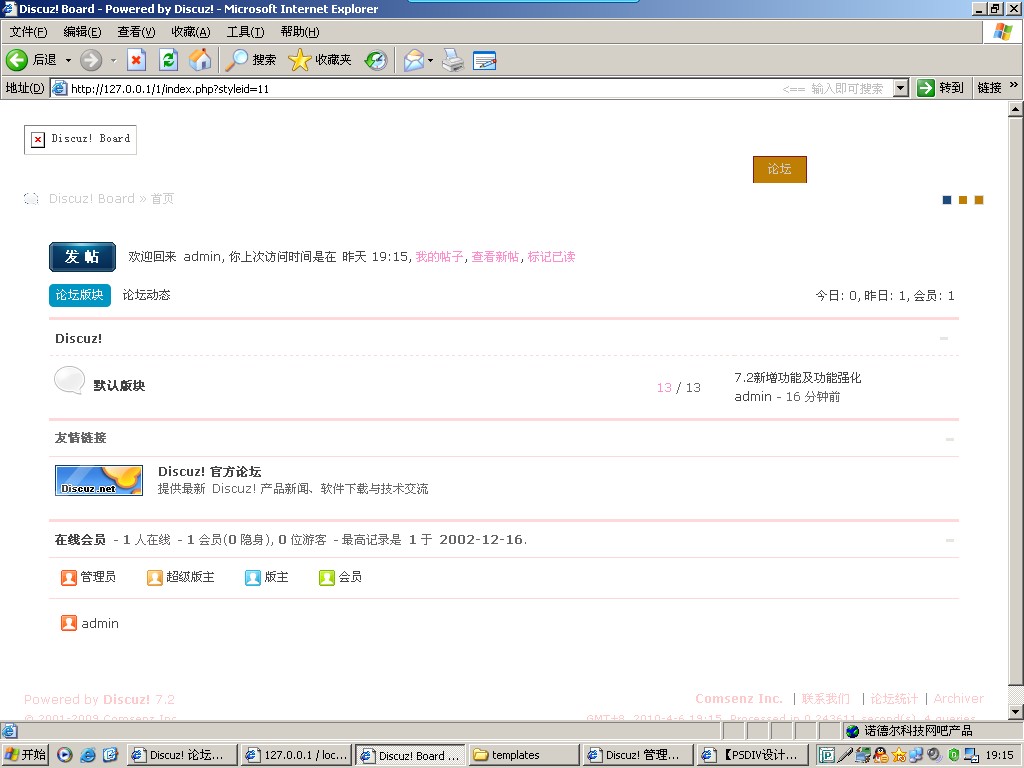Image resolution: width=1024 pixels, height=768 pixels.
Task: Click the QQ penguin tray icon
Action: coord(881,755)
